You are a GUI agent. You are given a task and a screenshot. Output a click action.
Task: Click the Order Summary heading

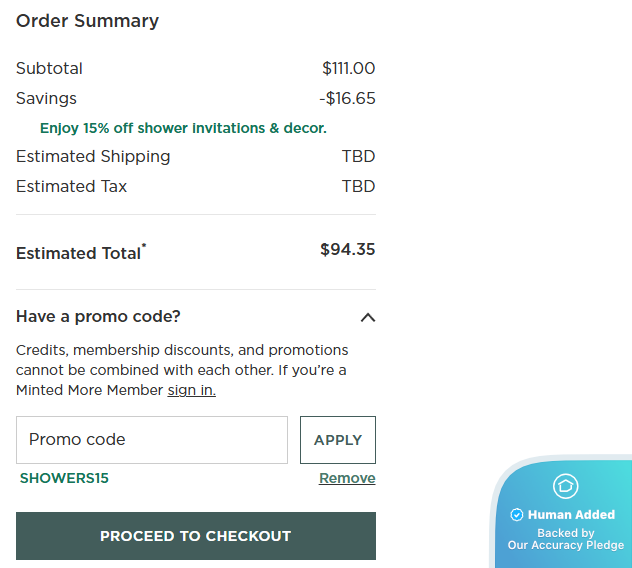coord(87,21)
